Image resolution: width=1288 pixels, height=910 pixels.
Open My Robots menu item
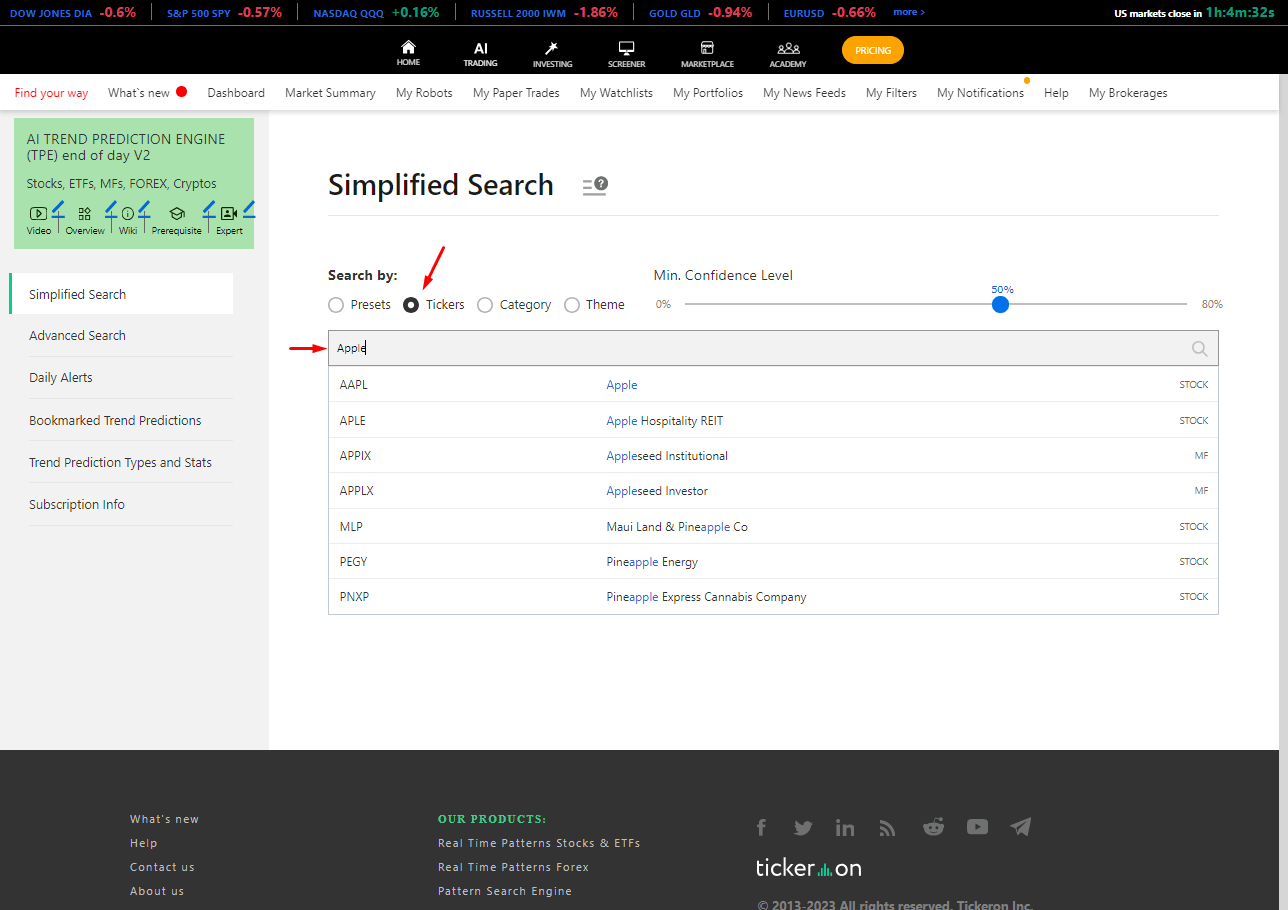click(424, 93)
